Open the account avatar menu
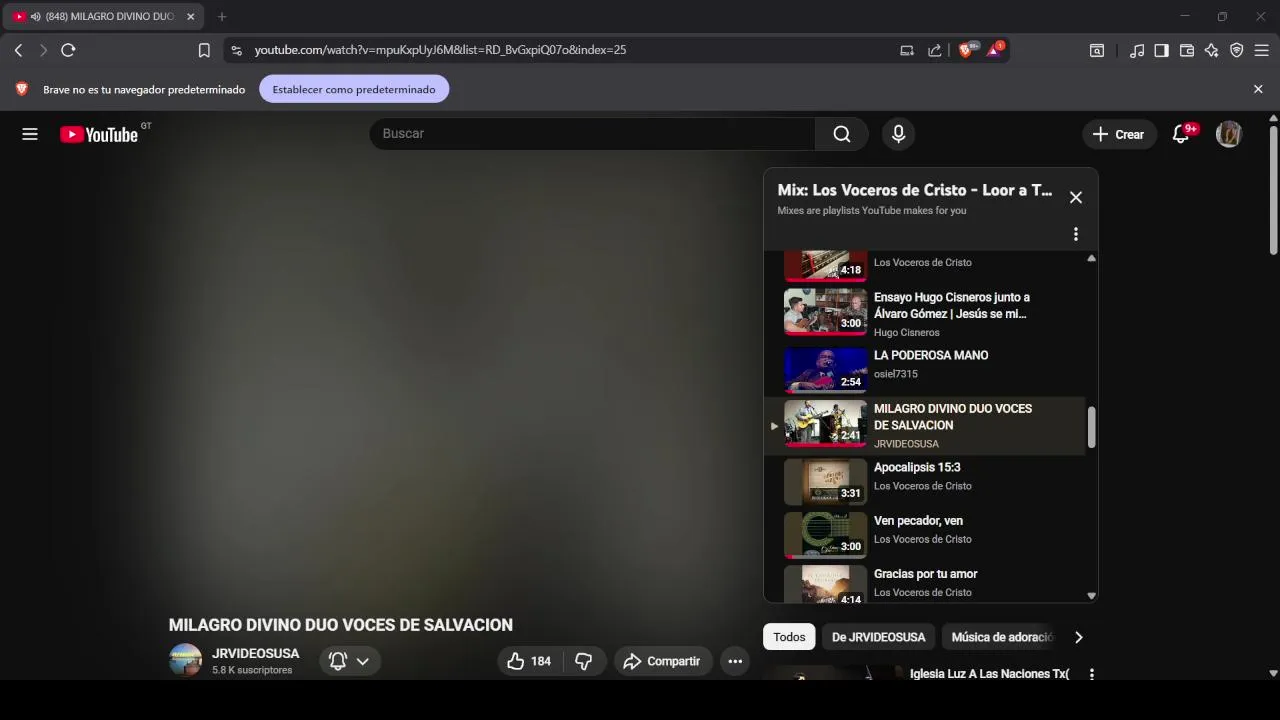The width and height of the screenshot is (1280, 720). [1229, 134]
